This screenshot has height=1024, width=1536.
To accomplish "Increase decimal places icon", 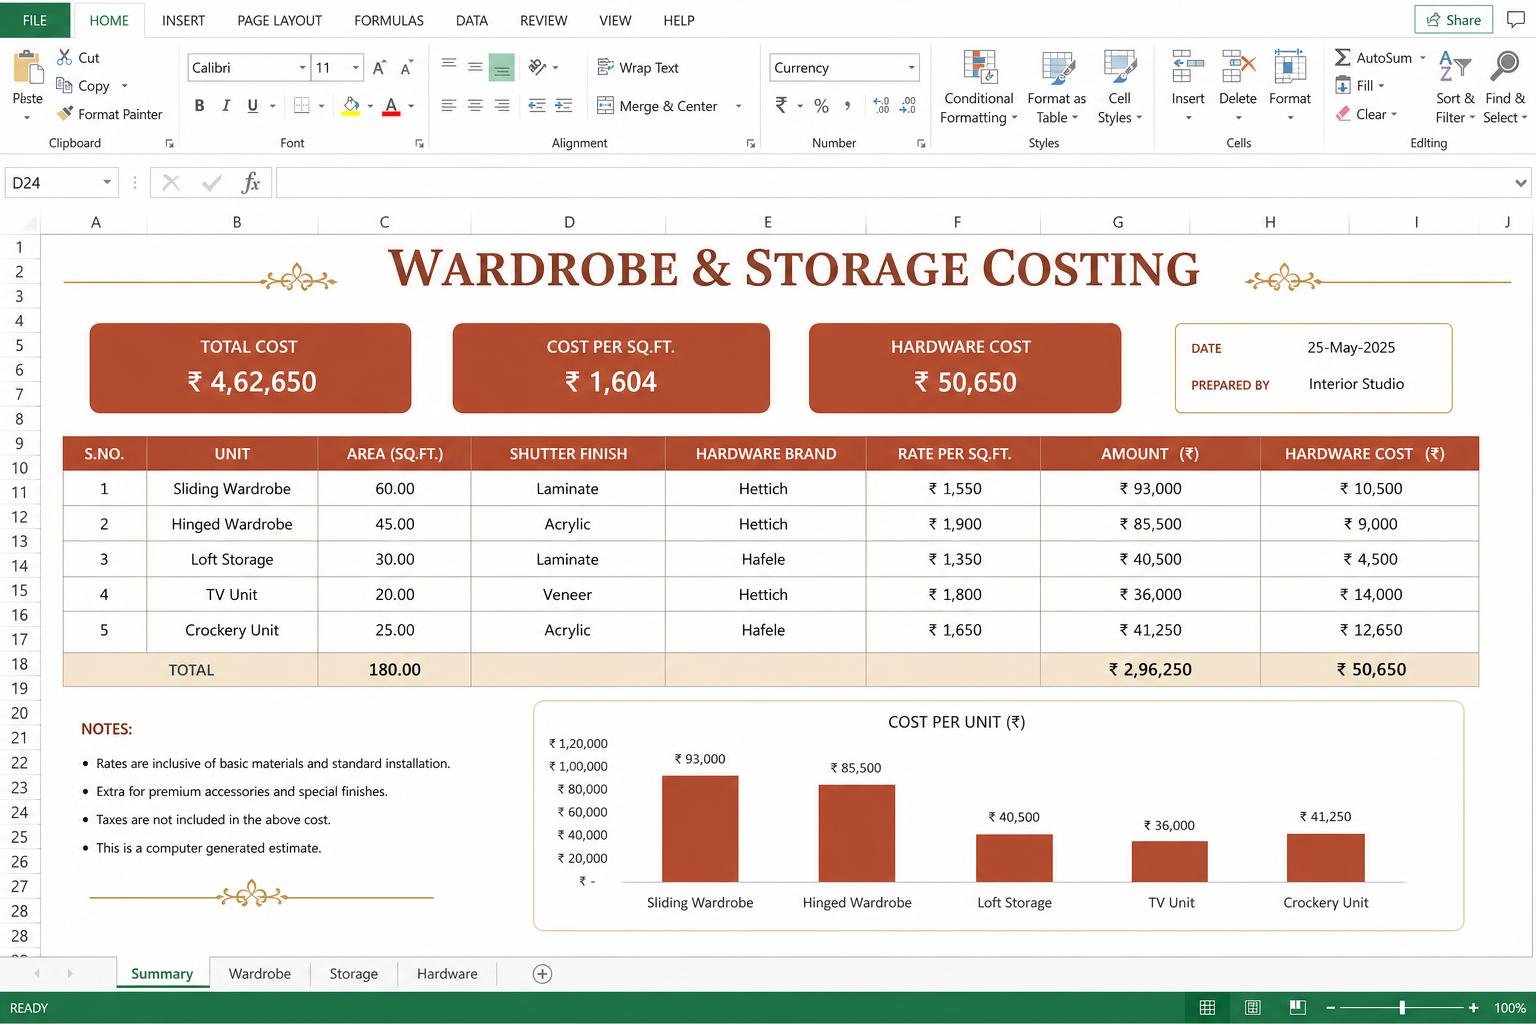I will pyautogui.click(x=881, y=106).
